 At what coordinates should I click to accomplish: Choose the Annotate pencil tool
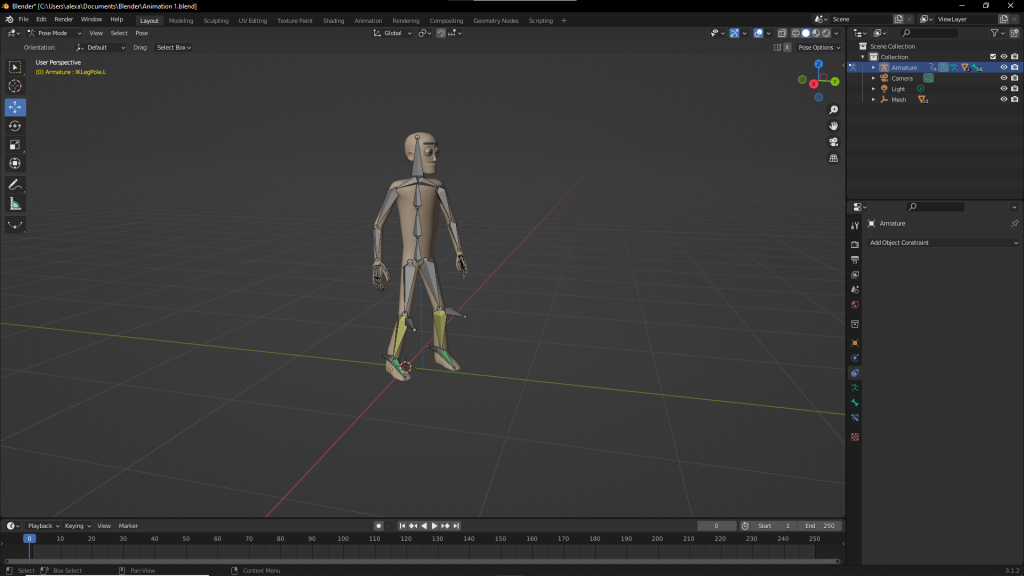click(x=15, y=185)
